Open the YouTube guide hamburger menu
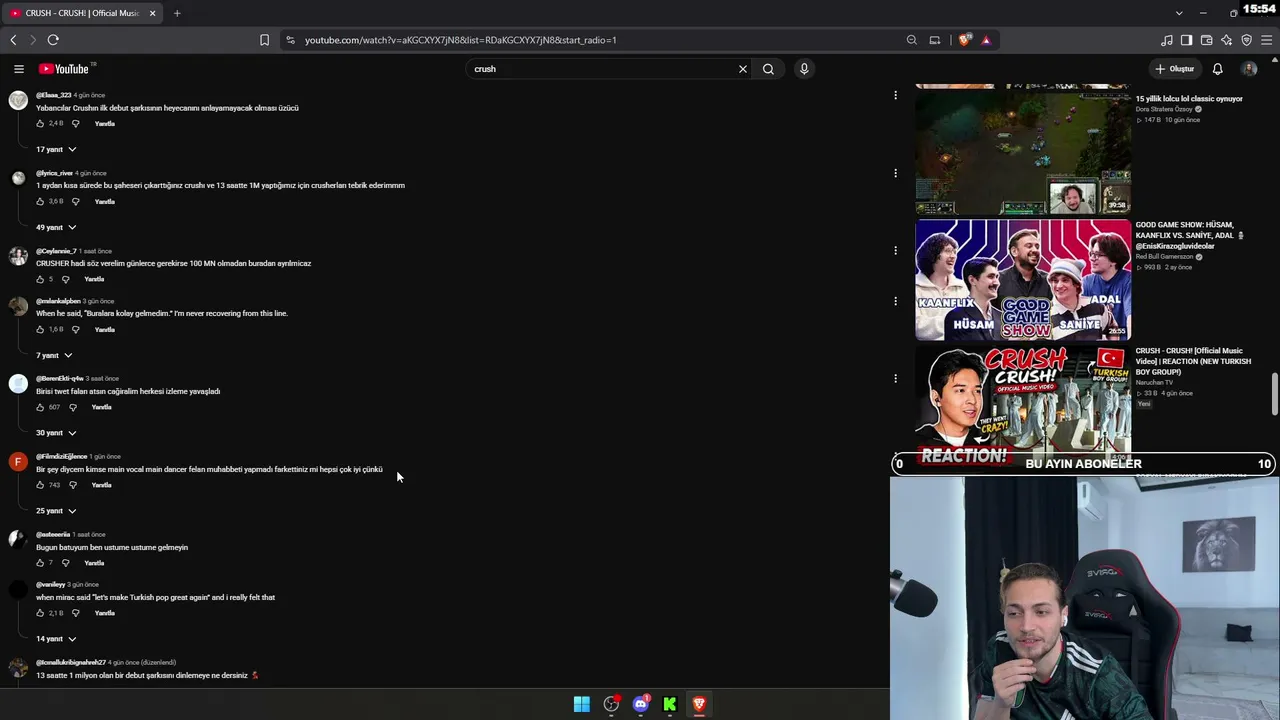Image resolution: width=1280 pixels, height=720 pixels. (x=19, y=69)
